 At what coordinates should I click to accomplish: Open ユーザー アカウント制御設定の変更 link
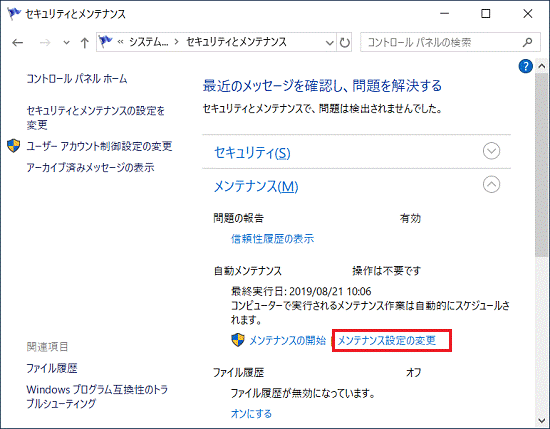coord(99,146)
